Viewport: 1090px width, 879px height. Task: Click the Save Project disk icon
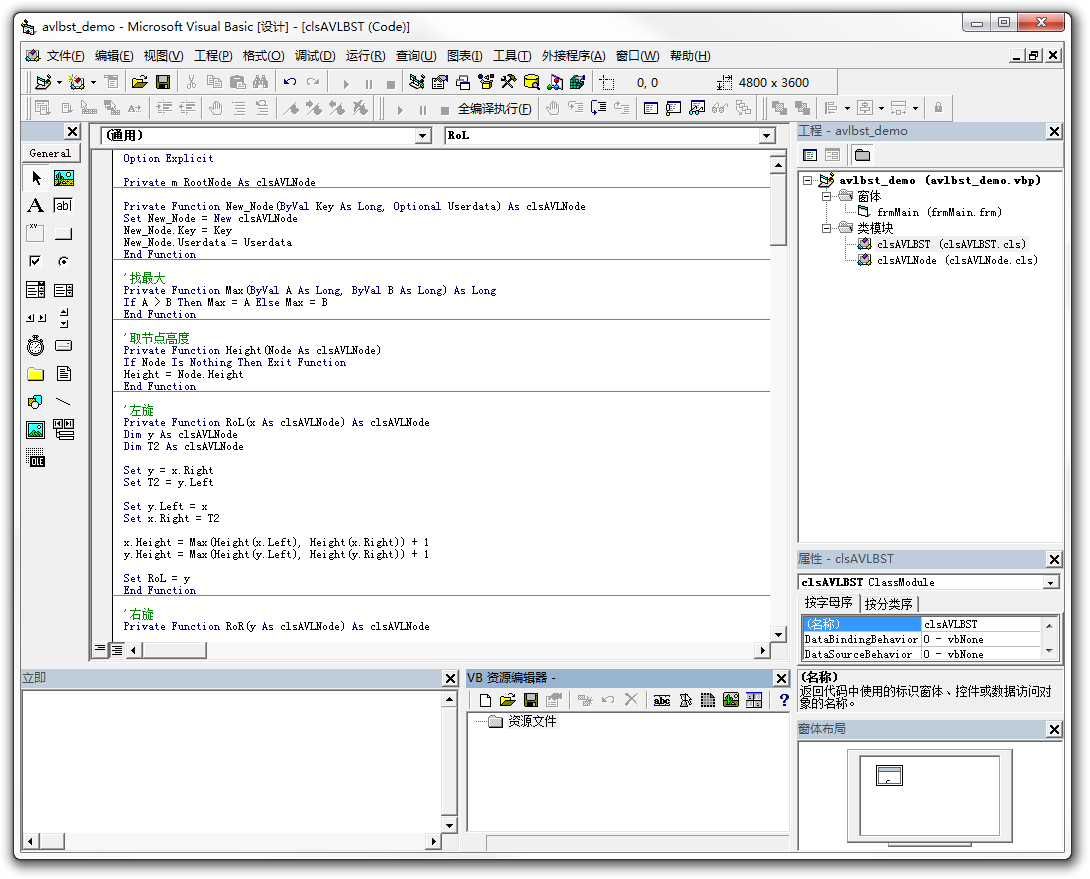[162, 82]
